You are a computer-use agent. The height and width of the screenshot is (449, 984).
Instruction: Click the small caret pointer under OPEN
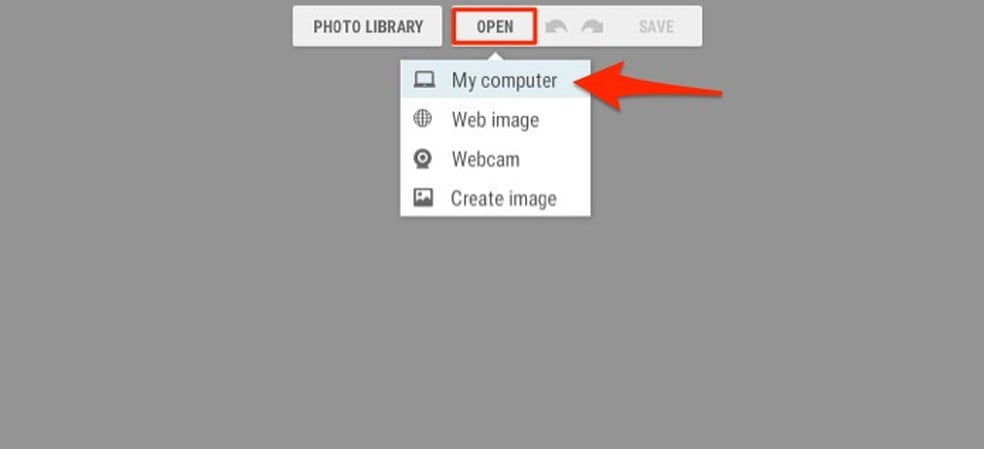tap(495, 56)
